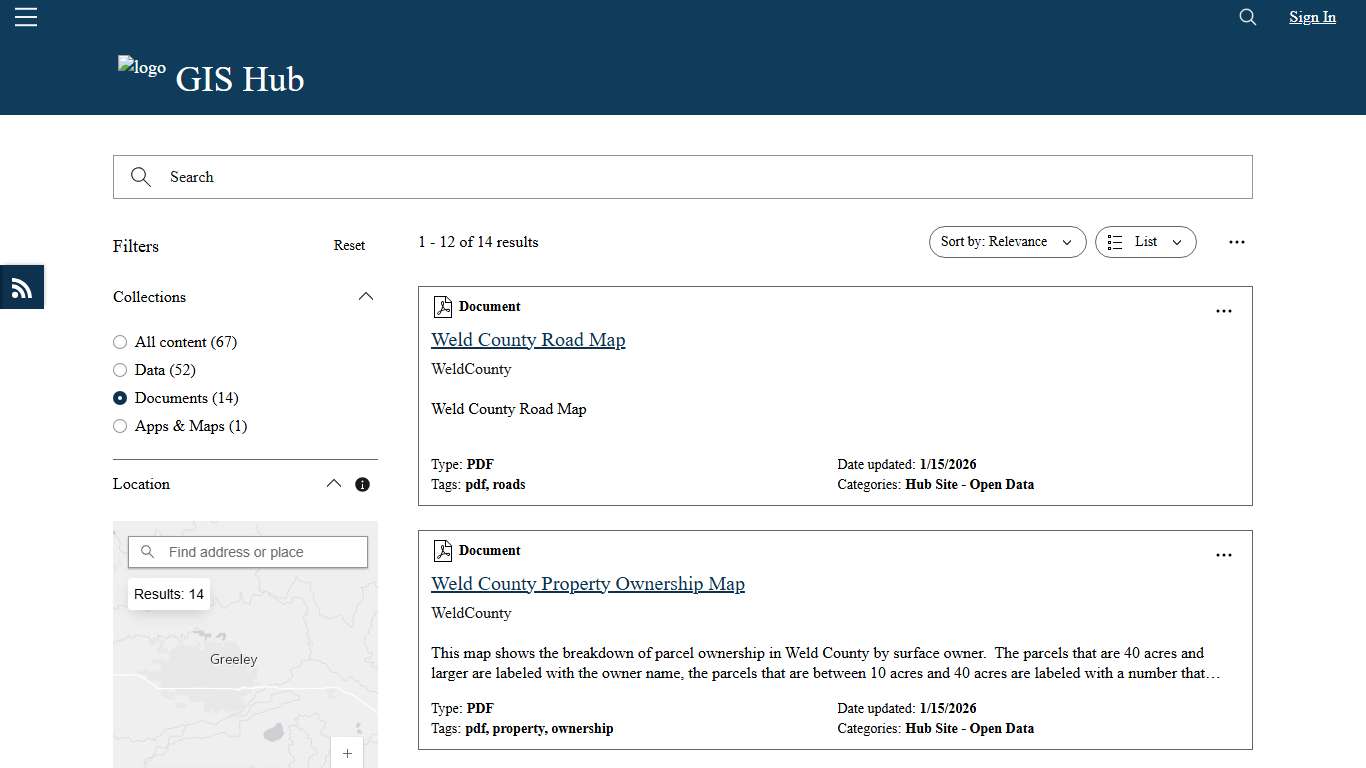This screenshot has height=768, width=1366.
Task: Click the Sign In link
Action: click(x=1311, y=17)
